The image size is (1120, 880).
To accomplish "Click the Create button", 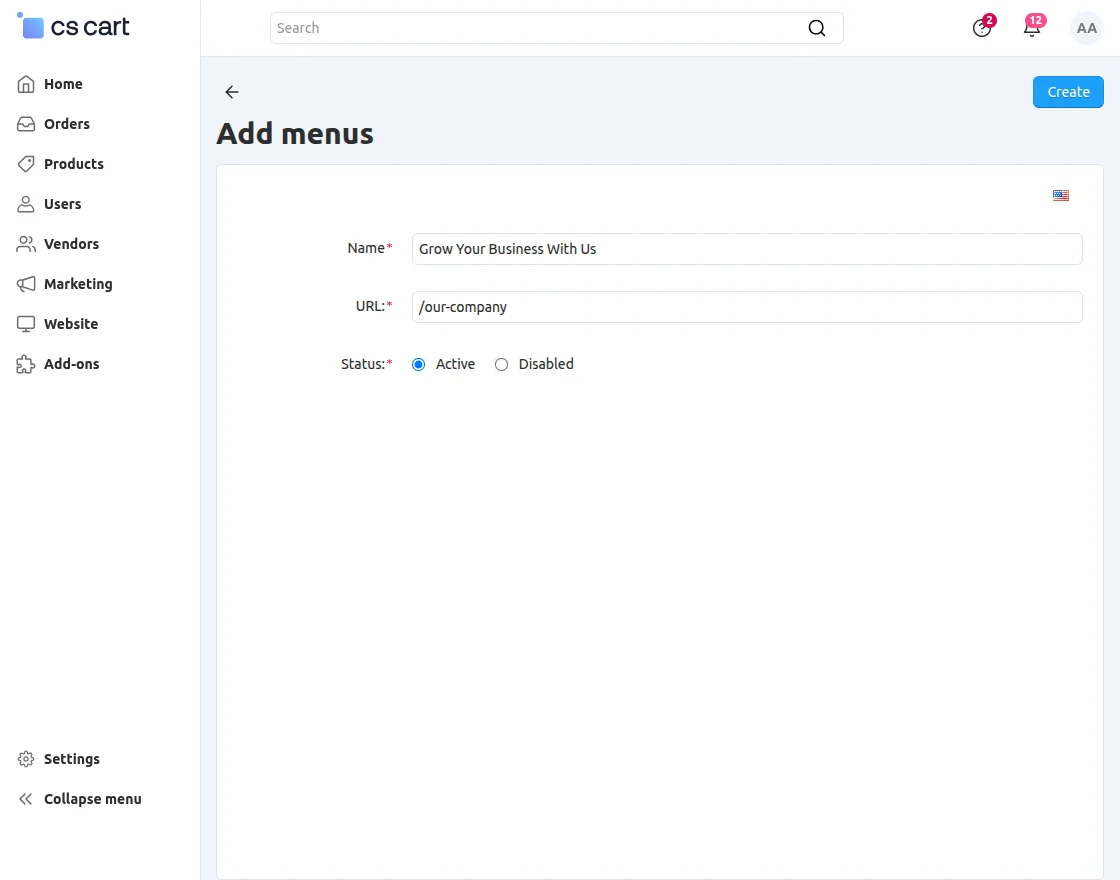I will (x=1068, y=91).
